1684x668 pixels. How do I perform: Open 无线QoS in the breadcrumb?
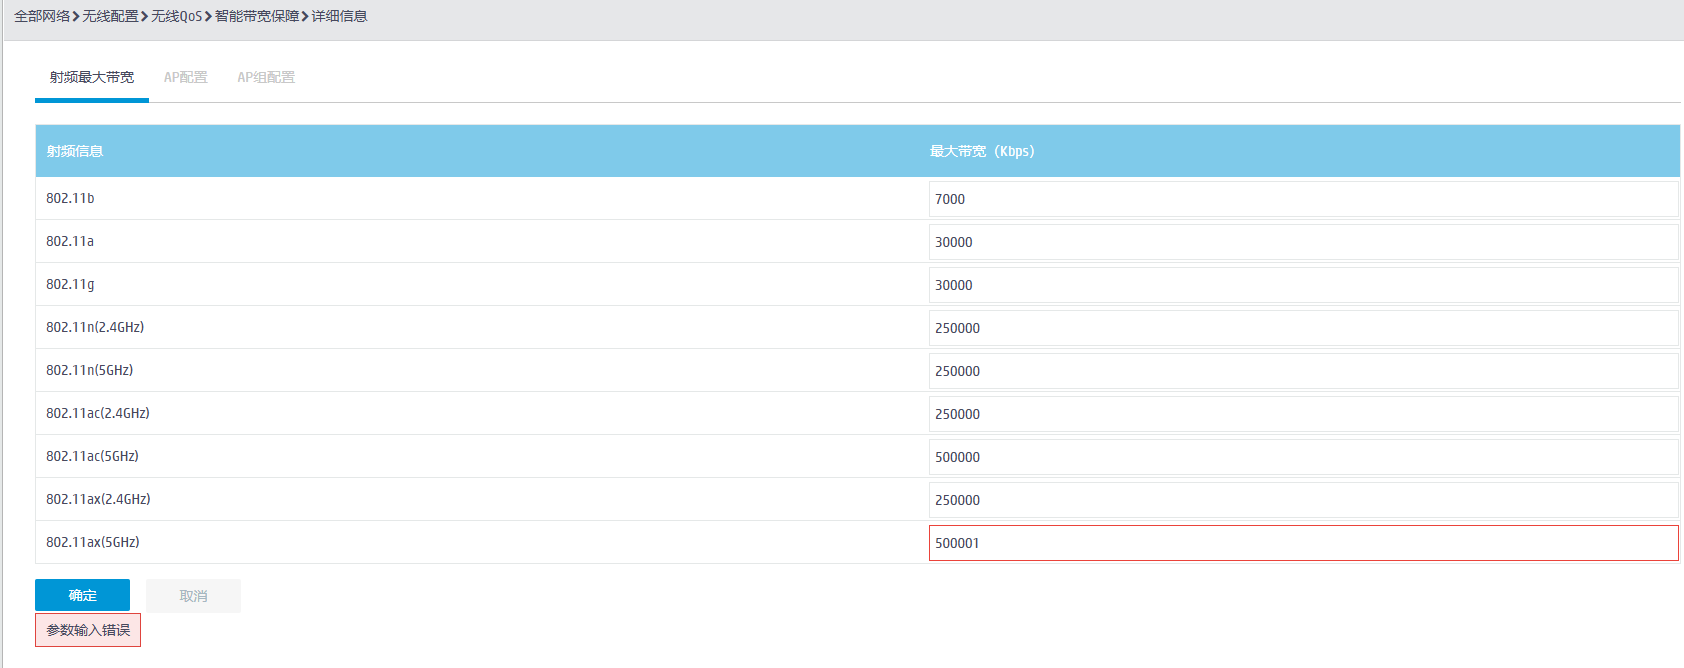(x=176, y=16)
